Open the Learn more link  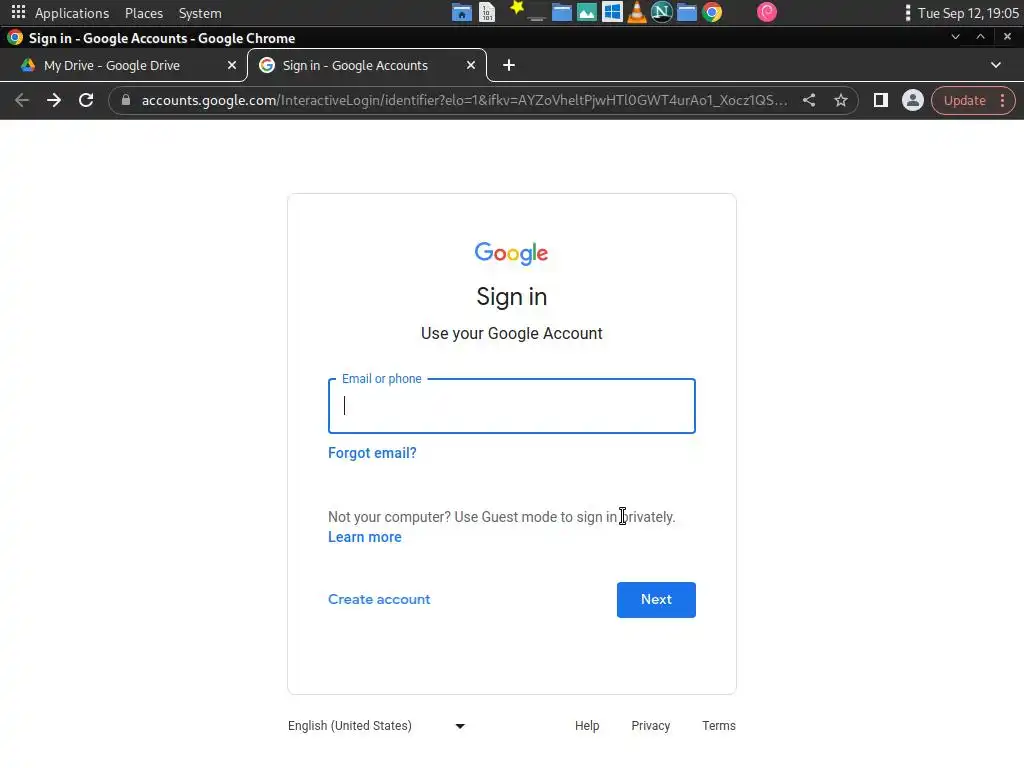click(364, 537)
